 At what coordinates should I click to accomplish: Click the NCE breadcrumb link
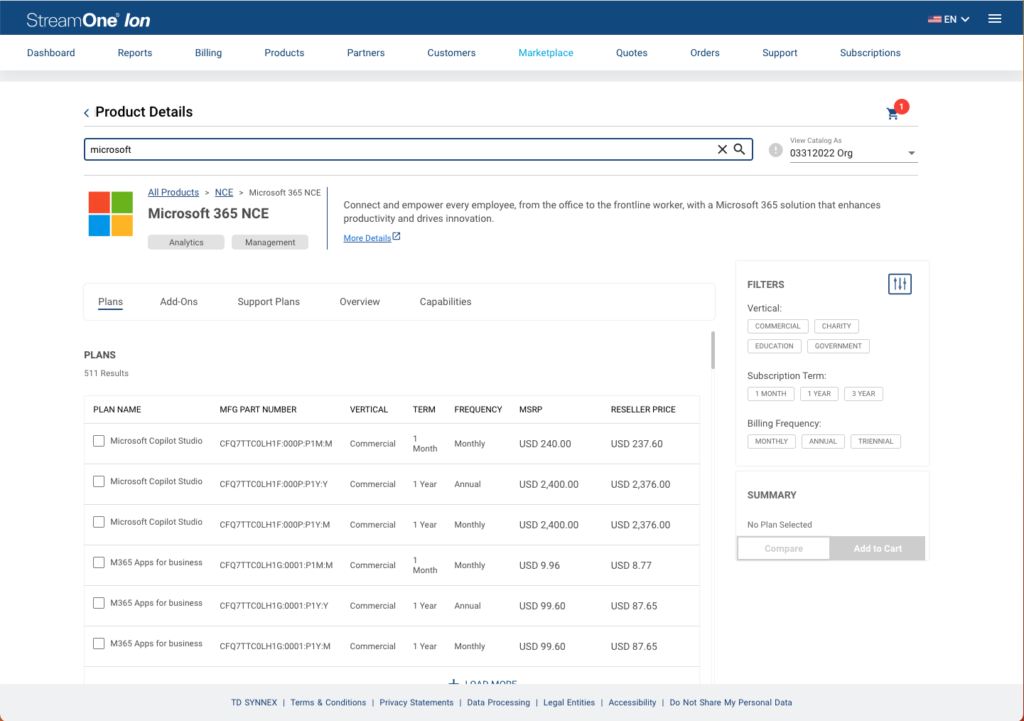coord(224,193)
